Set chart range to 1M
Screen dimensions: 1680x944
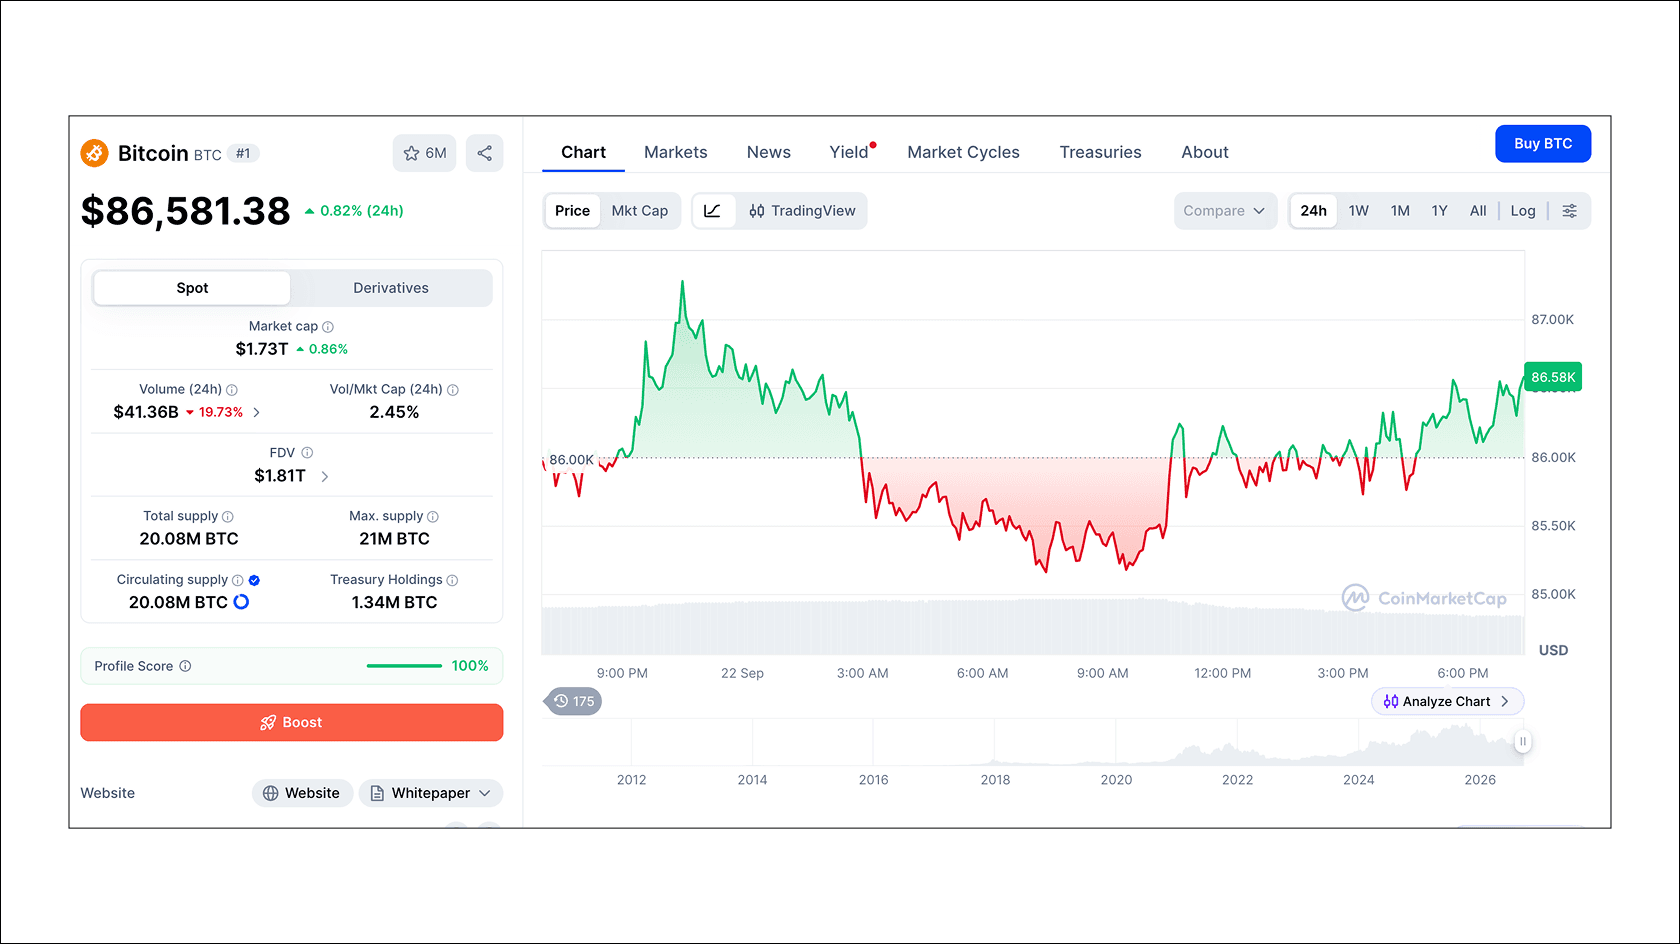click(x=1400, y=211)
